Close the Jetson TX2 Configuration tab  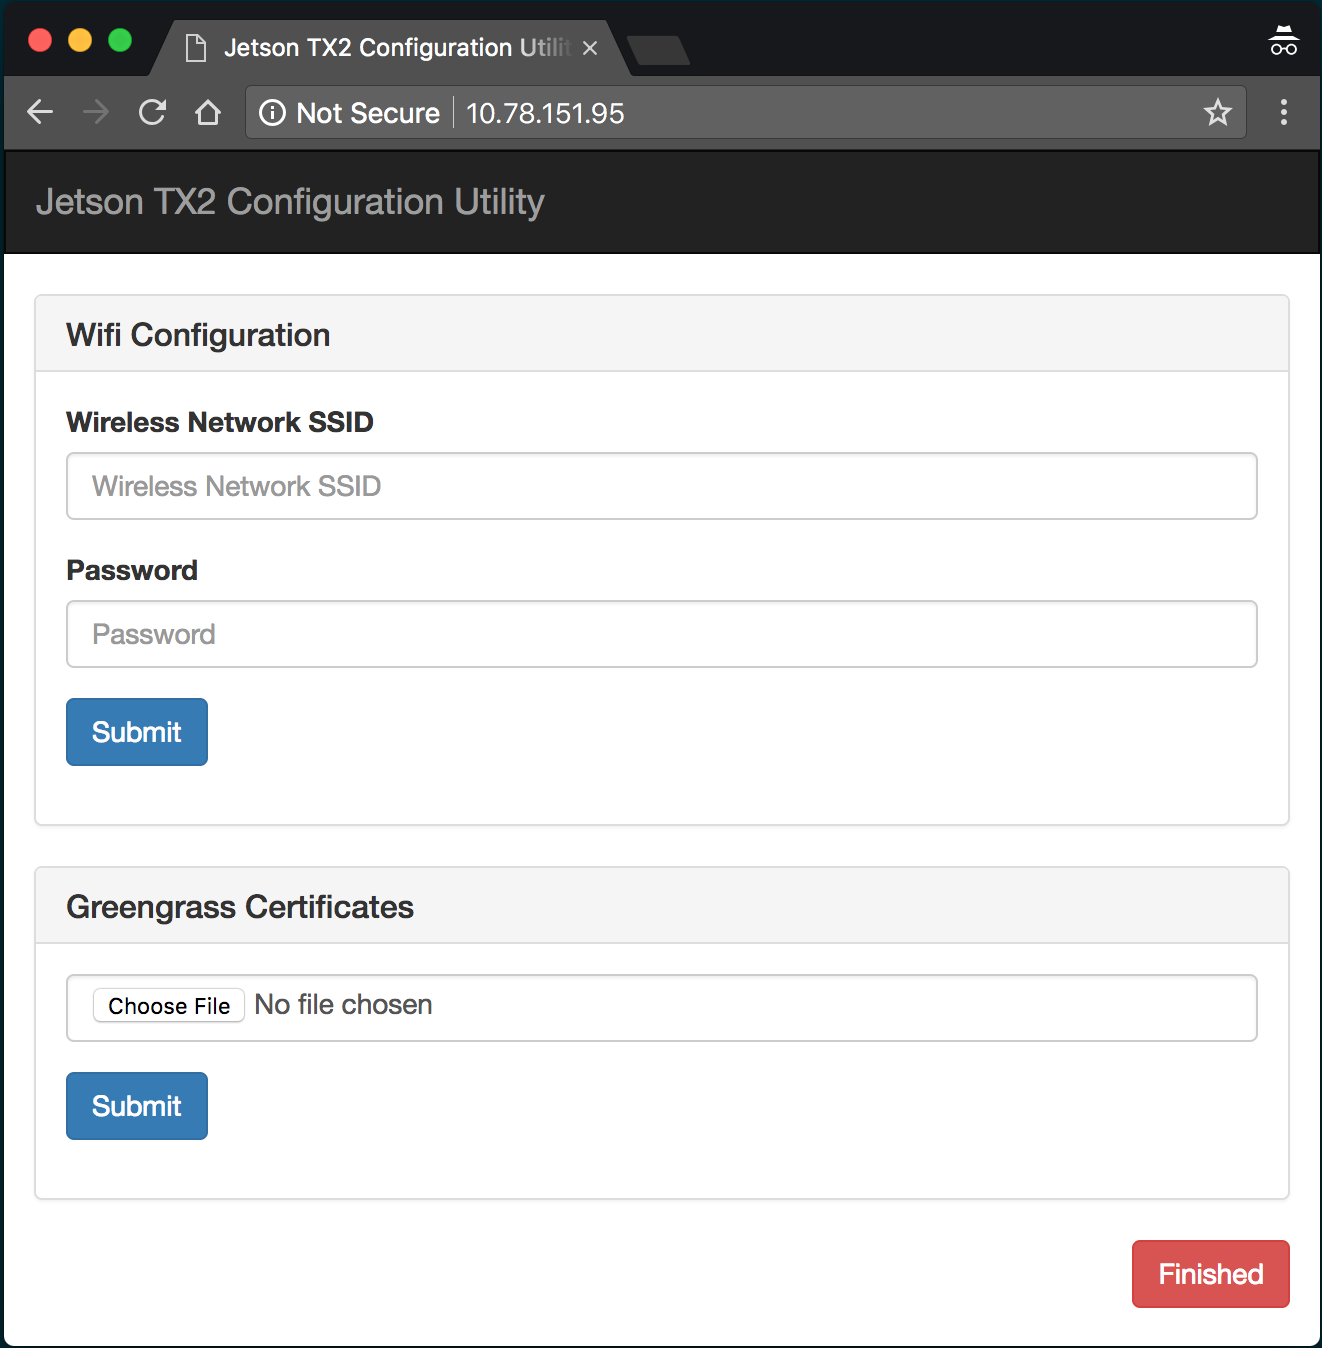click(x=590, y=48)
